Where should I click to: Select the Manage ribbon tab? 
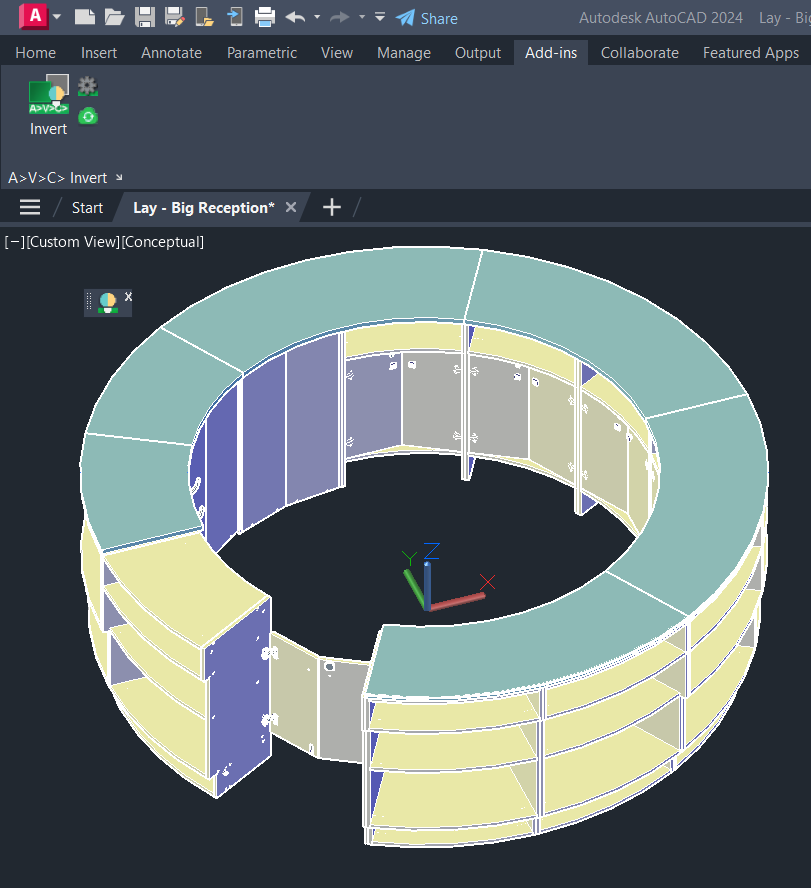pos(404,53)
